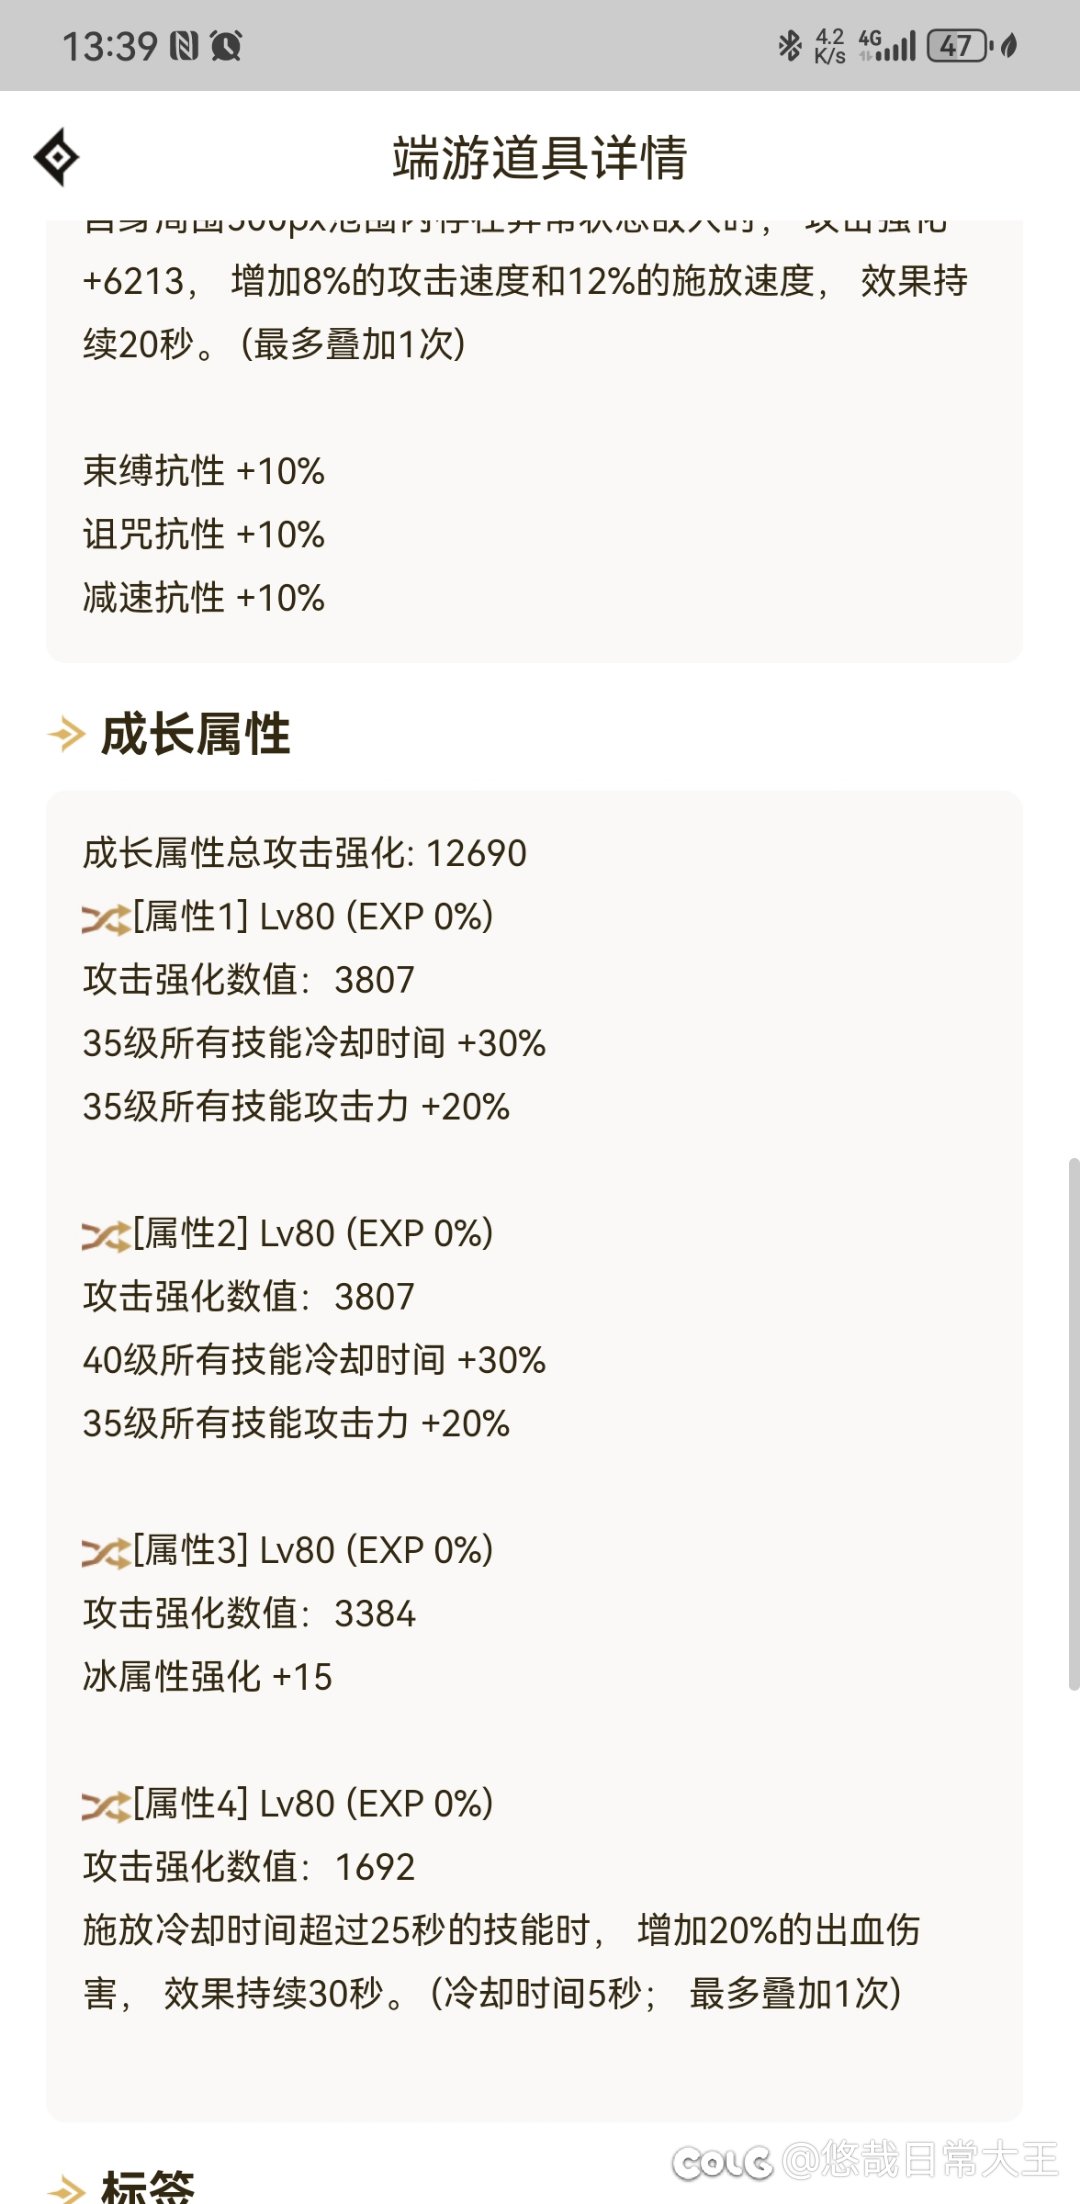Screen dimensions: 1080x2204
Task: Tap the battery indicator in status bar
Action: (x=960, y=45)
